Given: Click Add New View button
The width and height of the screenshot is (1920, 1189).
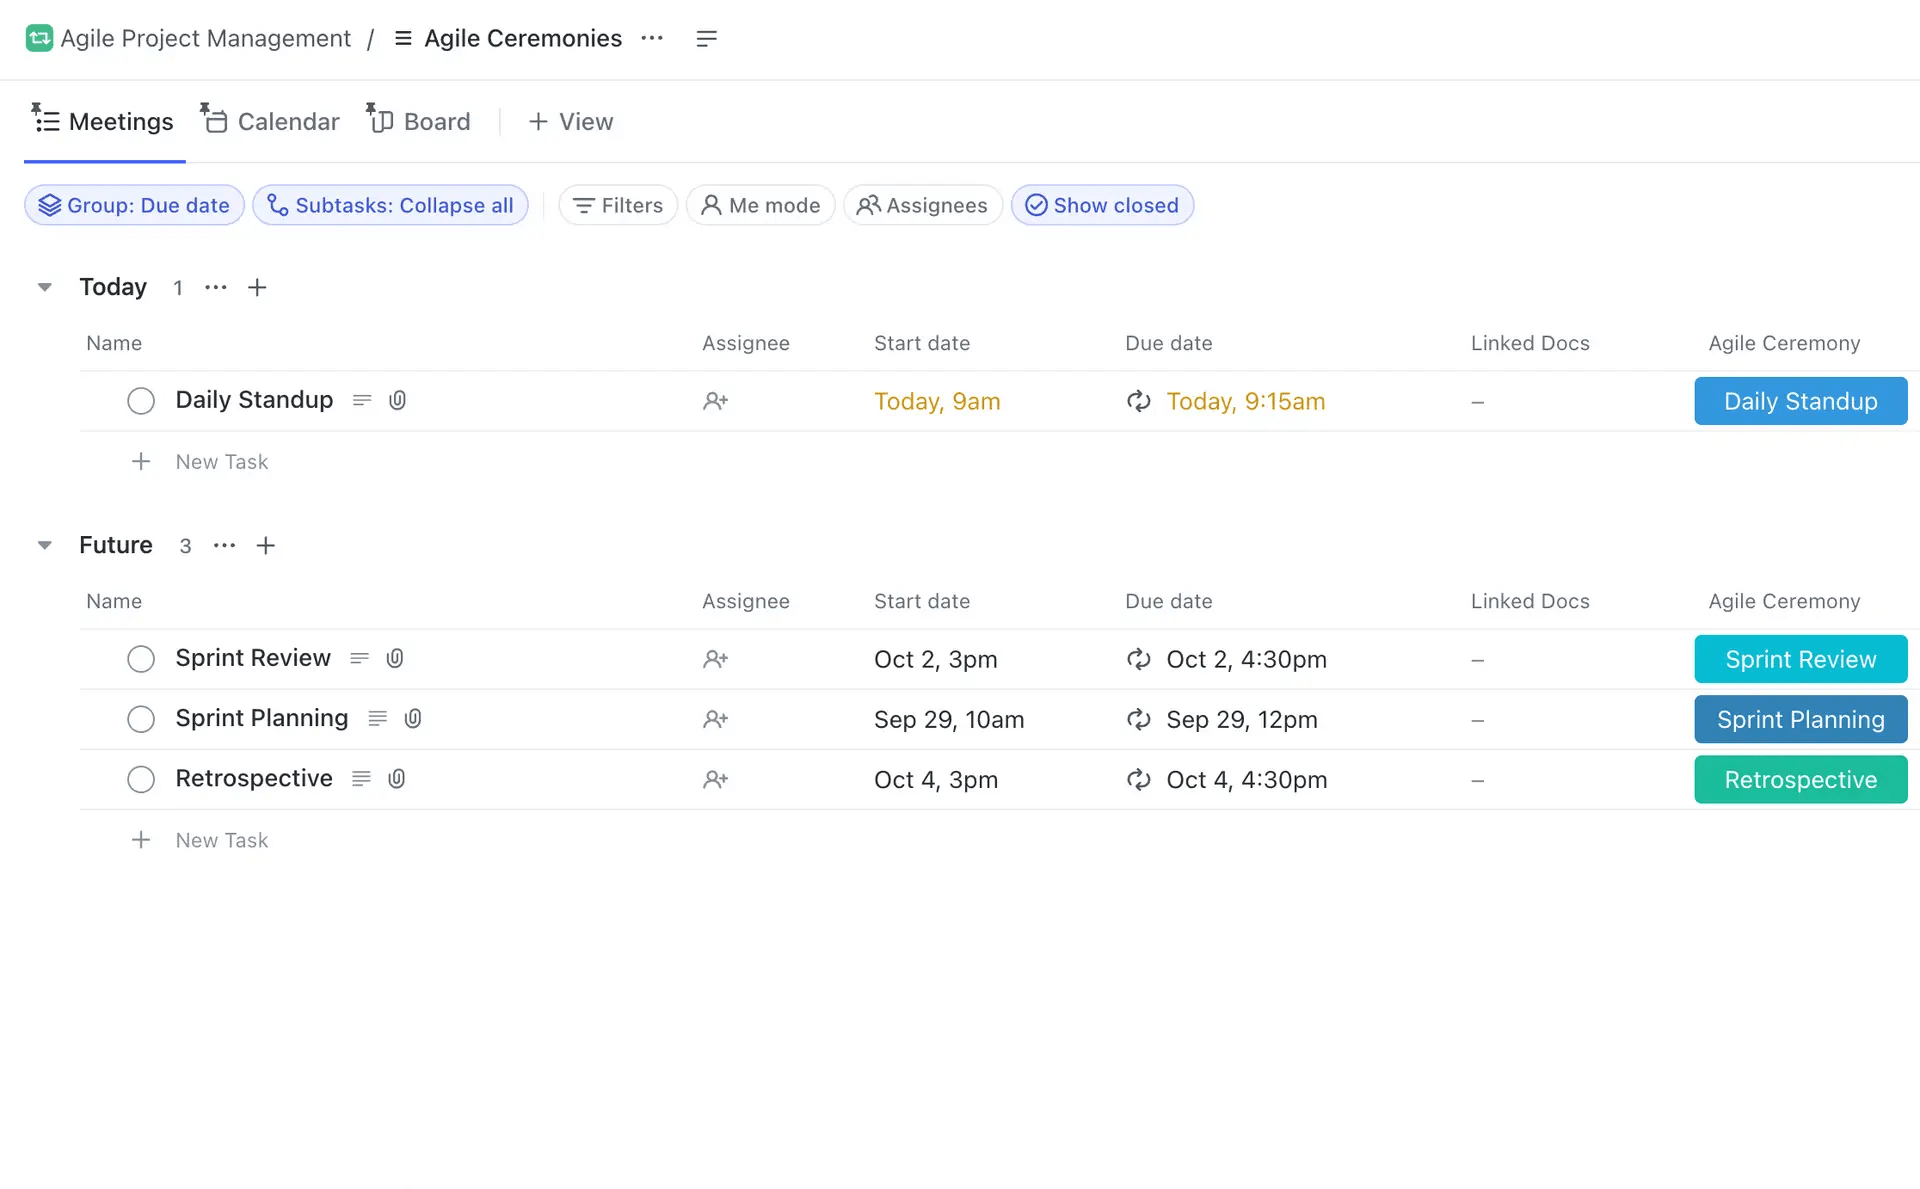Looking at the screenshot, I should (x=571, y=121).
